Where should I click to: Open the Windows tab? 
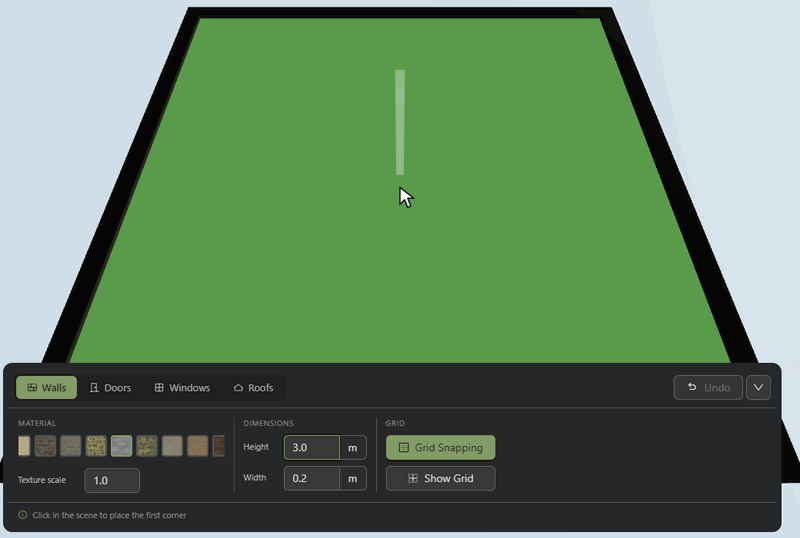coord(182,387)
